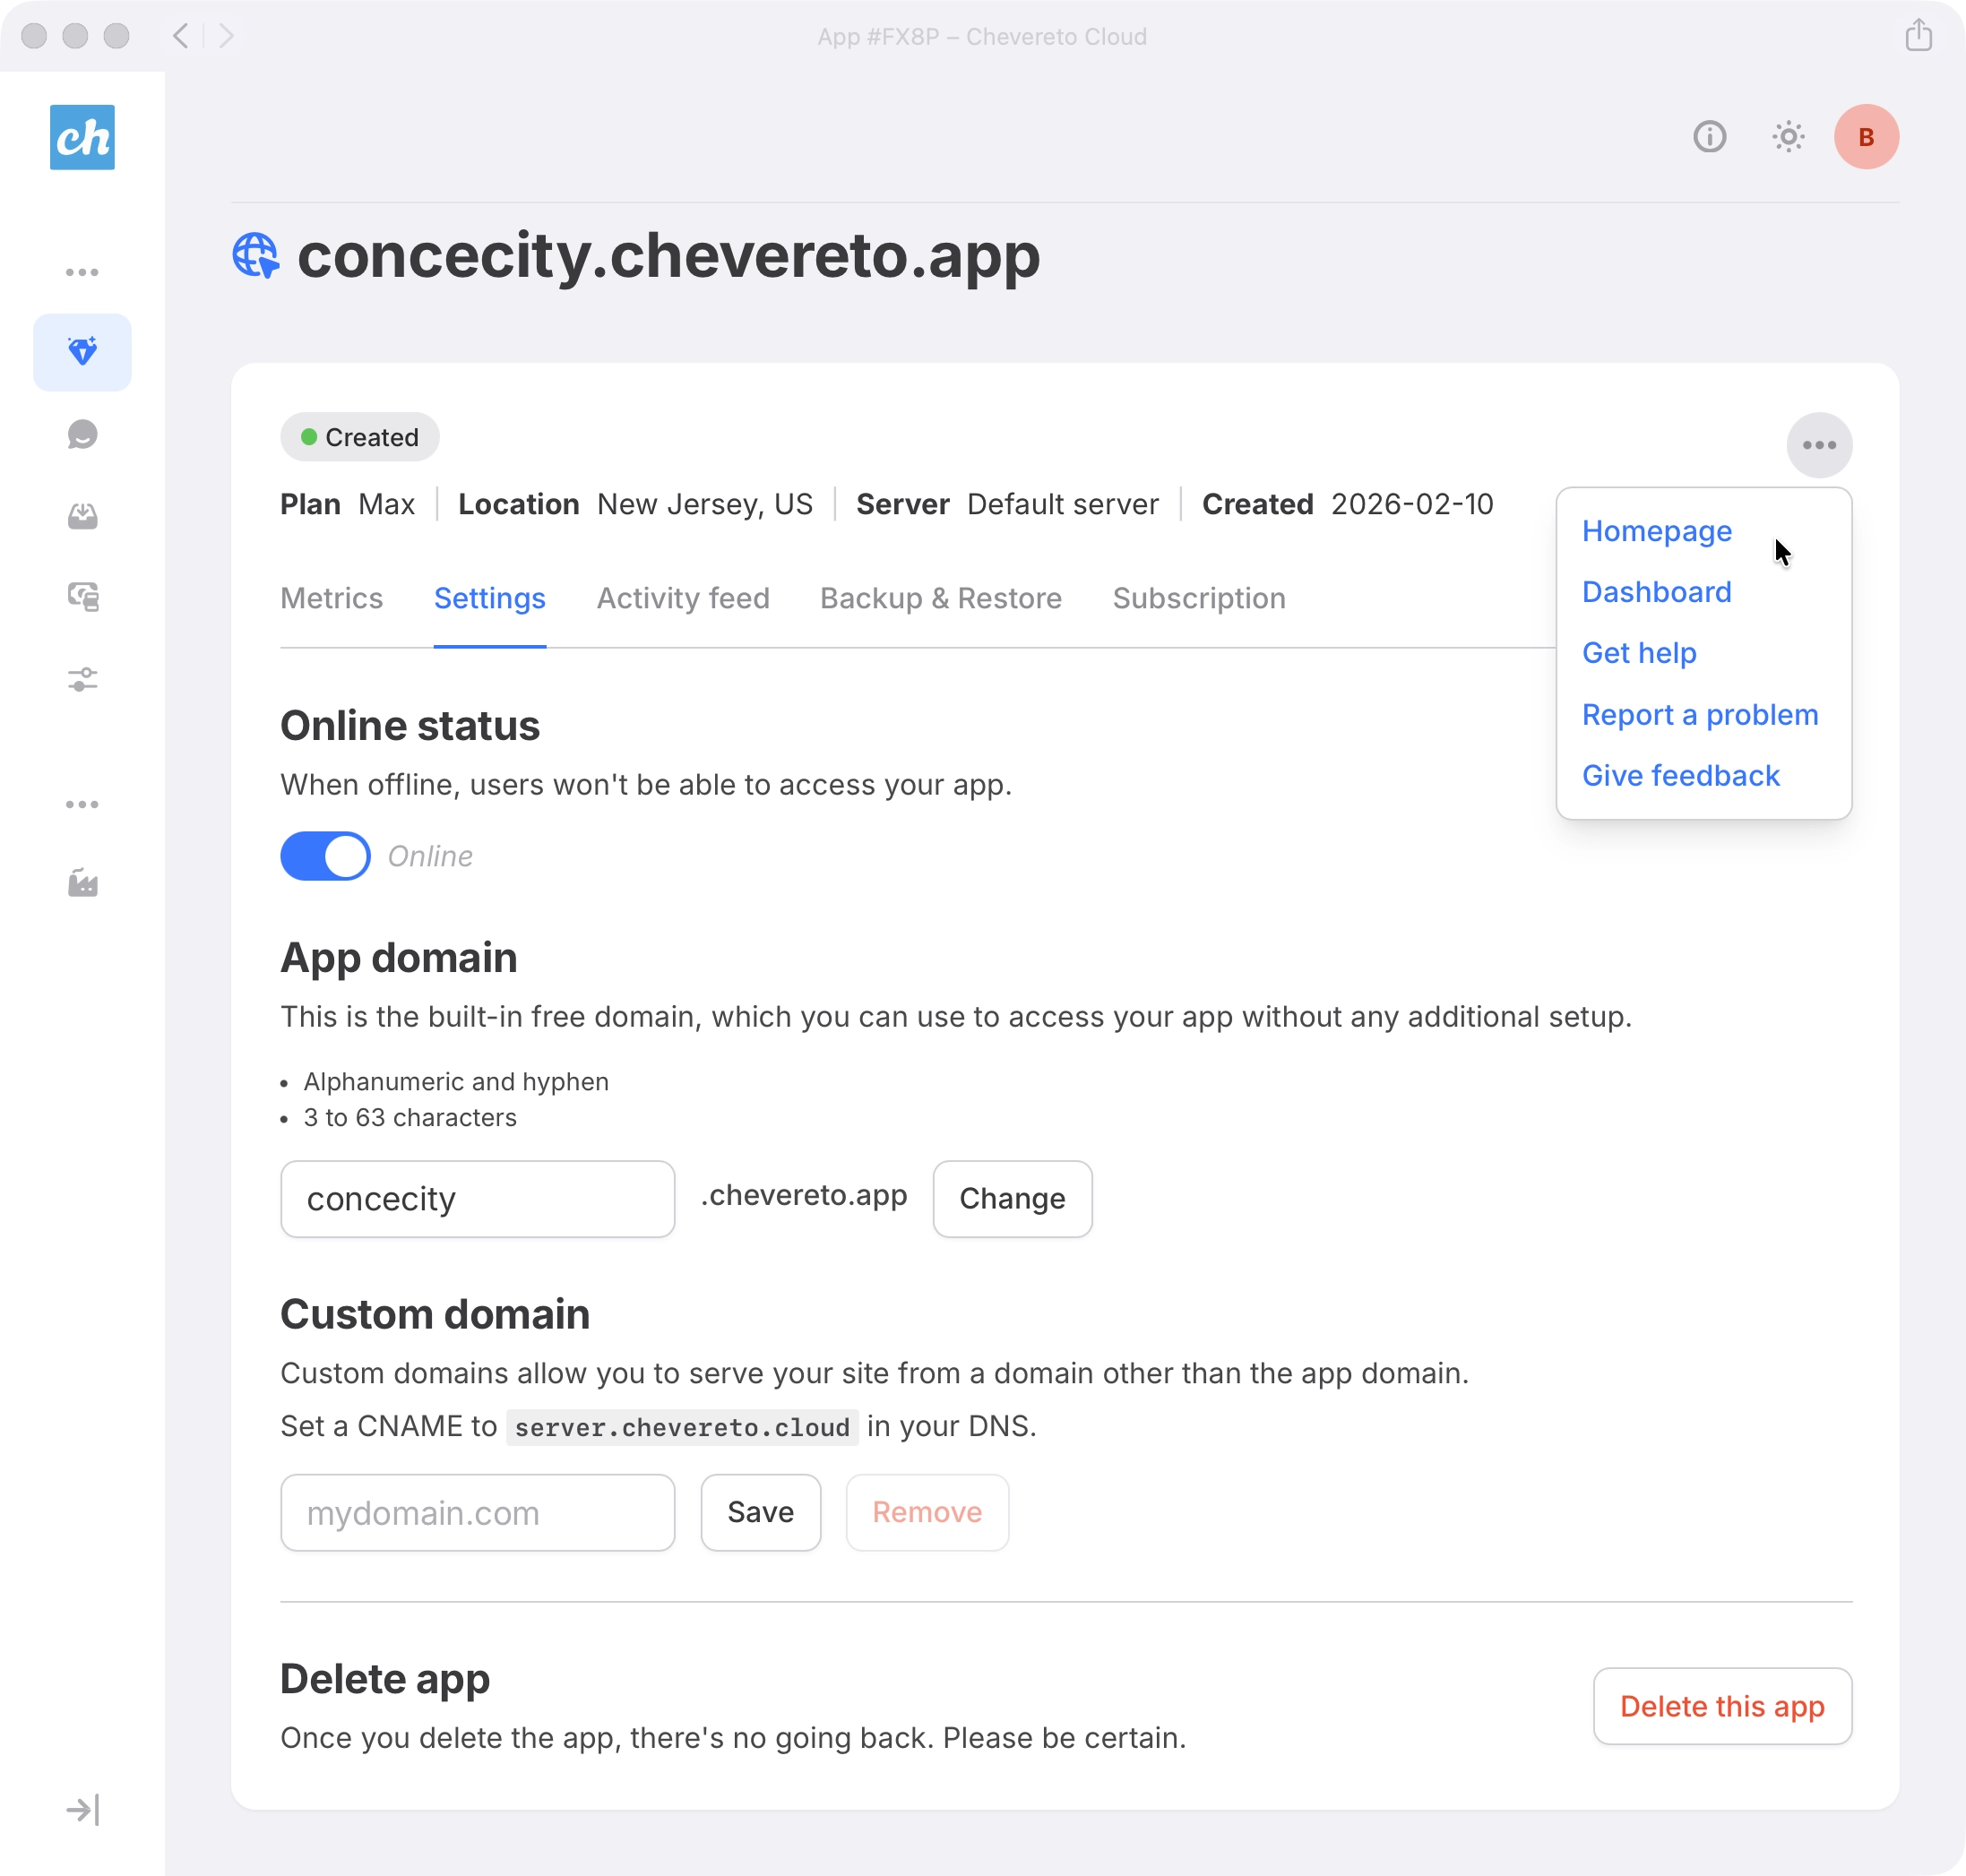Select Get help in the actions menu
Viewport: 1966px width, 1876px height.
click(1639, 653)
